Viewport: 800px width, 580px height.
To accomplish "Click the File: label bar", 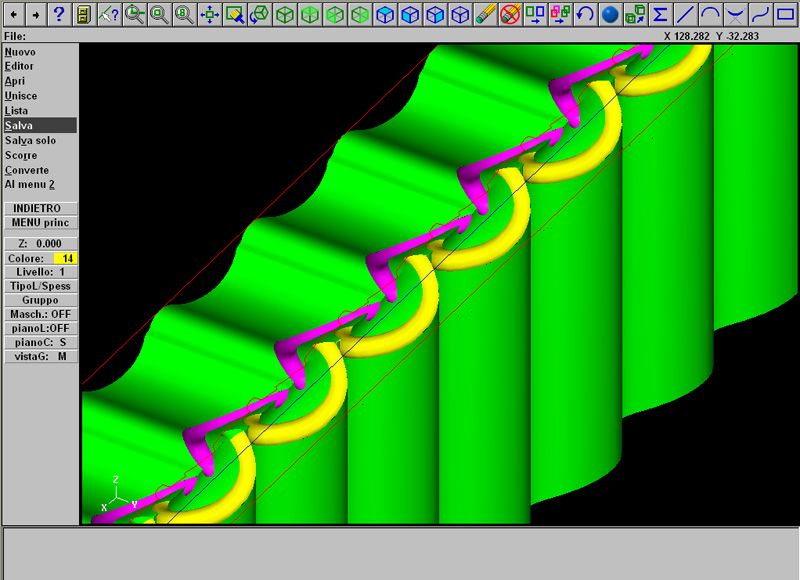I will tap(15, 36).
